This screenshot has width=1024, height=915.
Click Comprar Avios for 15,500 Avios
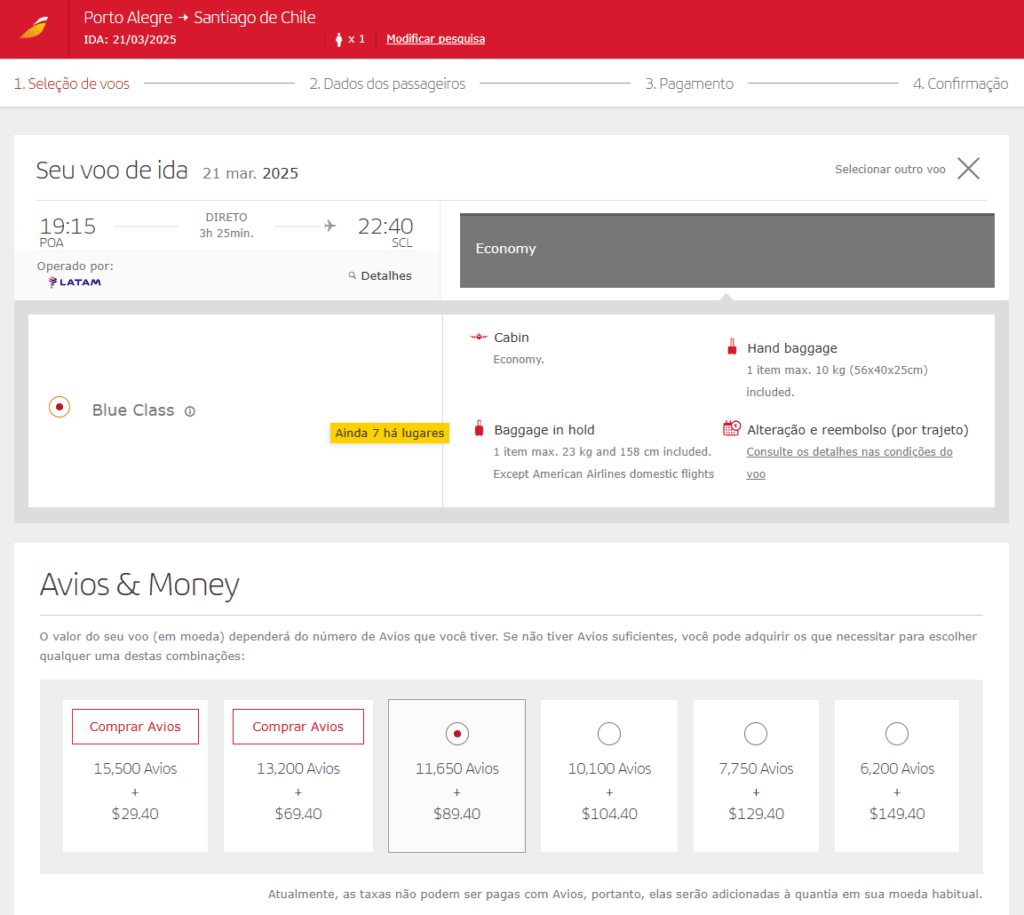[x=135, y=726]
